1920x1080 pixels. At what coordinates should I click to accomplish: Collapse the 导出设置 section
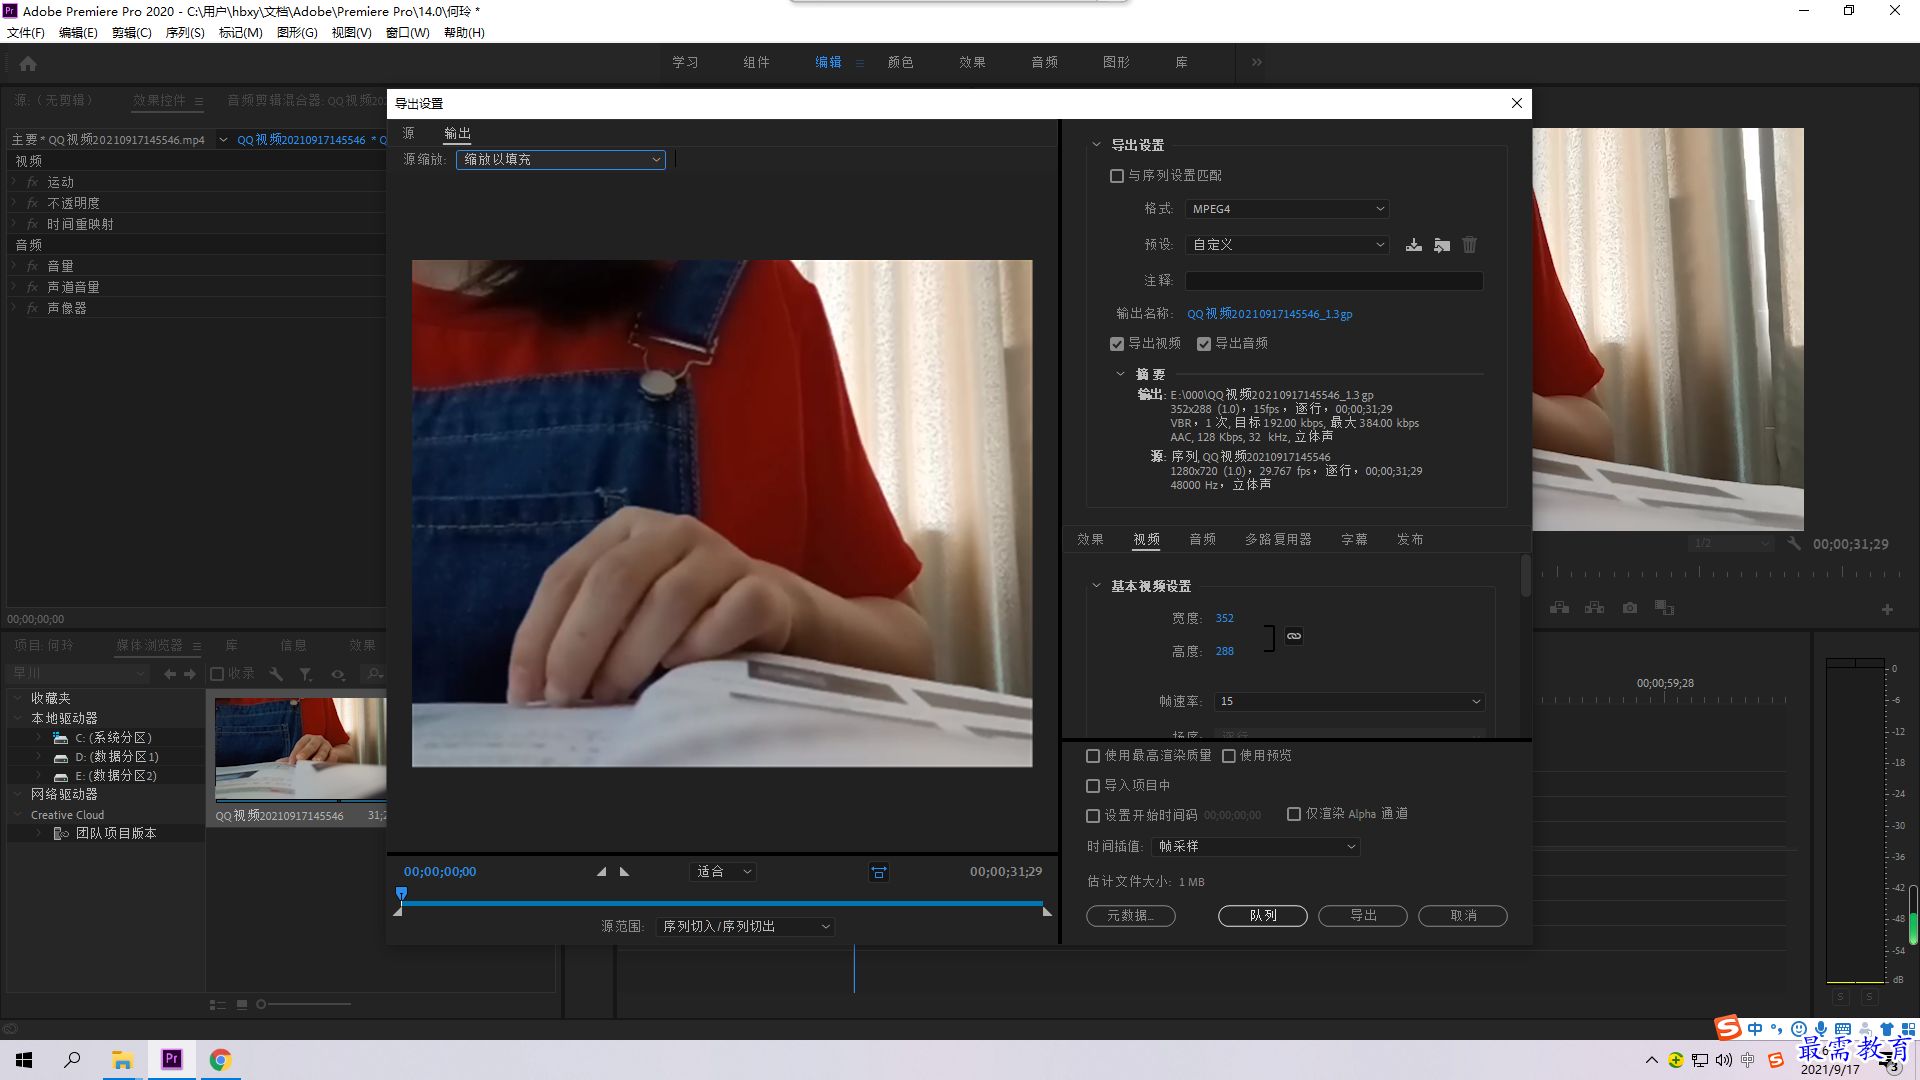(x=1096, y=145)
